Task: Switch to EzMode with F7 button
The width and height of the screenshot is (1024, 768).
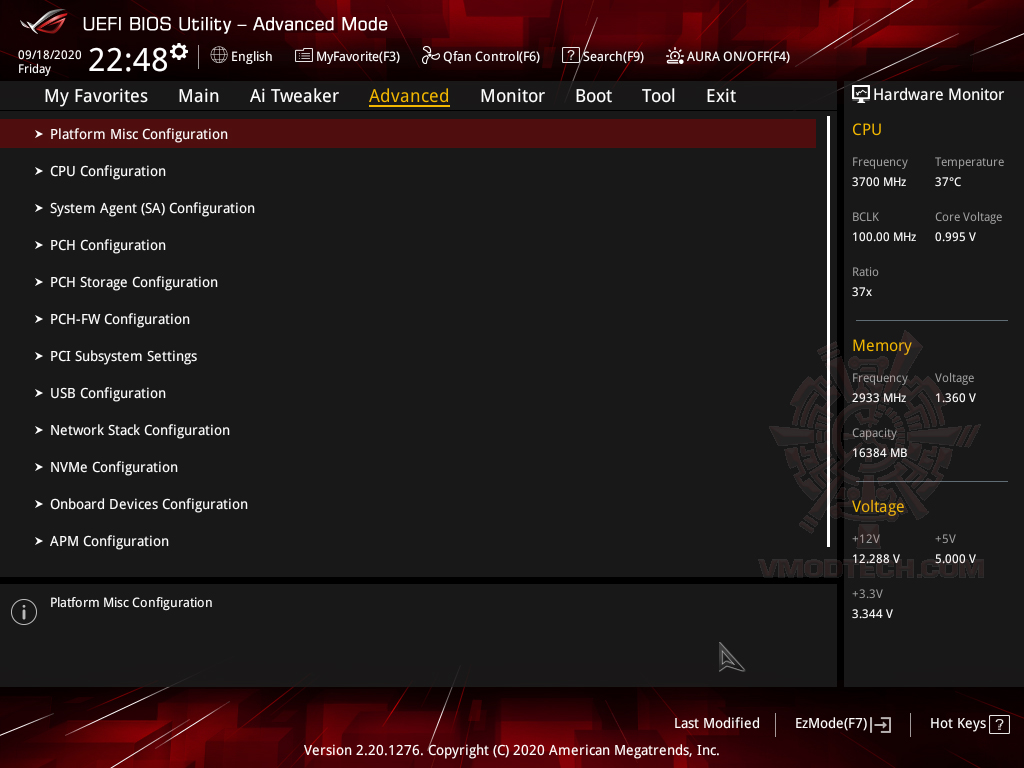Action: point(843,723)
